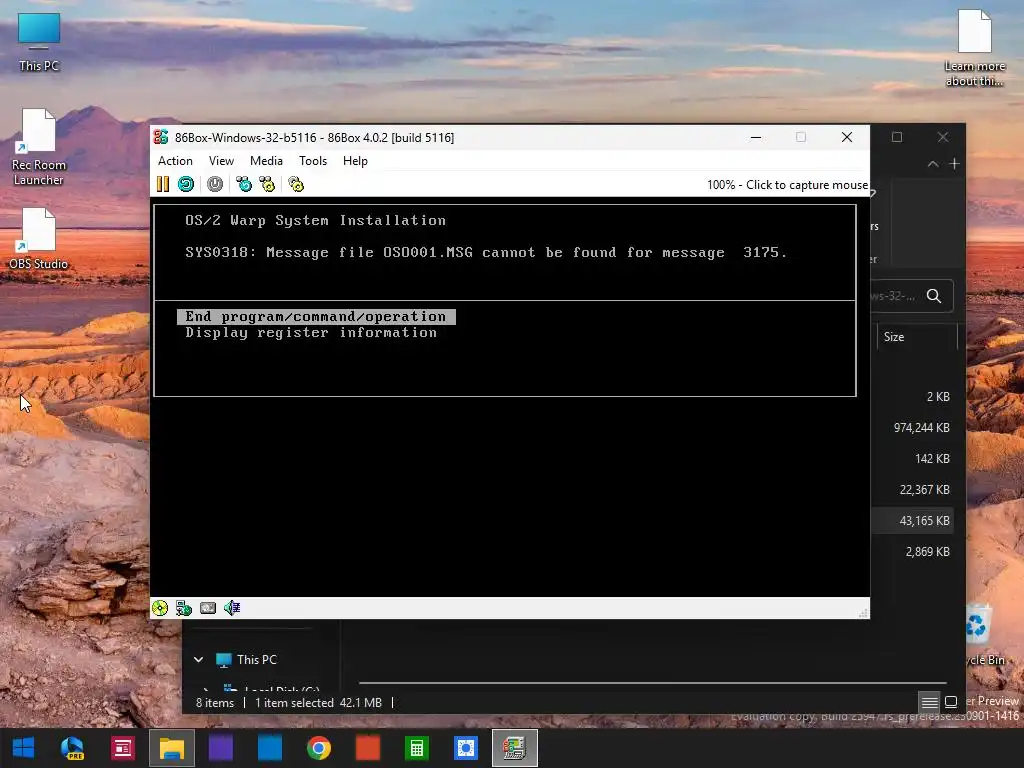Select the OBS Studio desktop shortcut
The image size is (1024, 768).
(x=39, y=239)
